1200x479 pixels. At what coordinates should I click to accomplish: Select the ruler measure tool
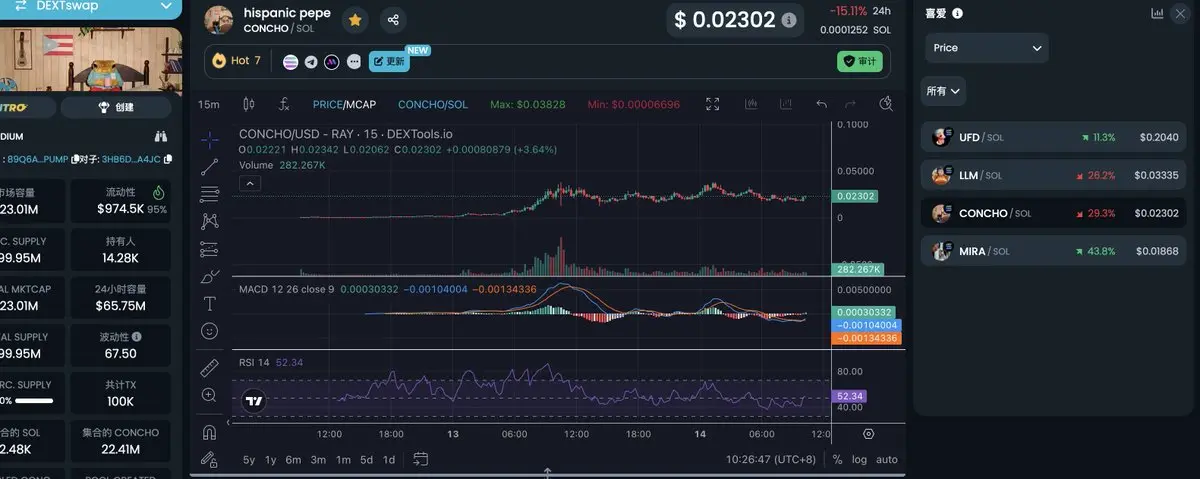[x=210, y=367]
